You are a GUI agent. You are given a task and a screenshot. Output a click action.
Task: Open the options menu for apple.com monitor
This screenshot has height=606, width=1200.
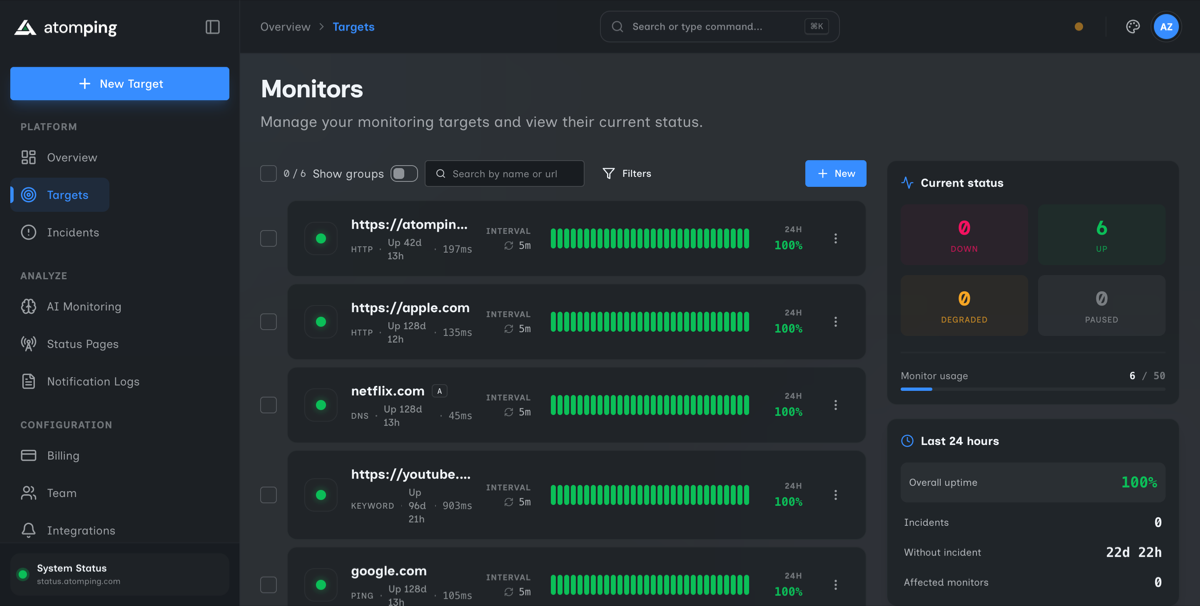[836, 321]
